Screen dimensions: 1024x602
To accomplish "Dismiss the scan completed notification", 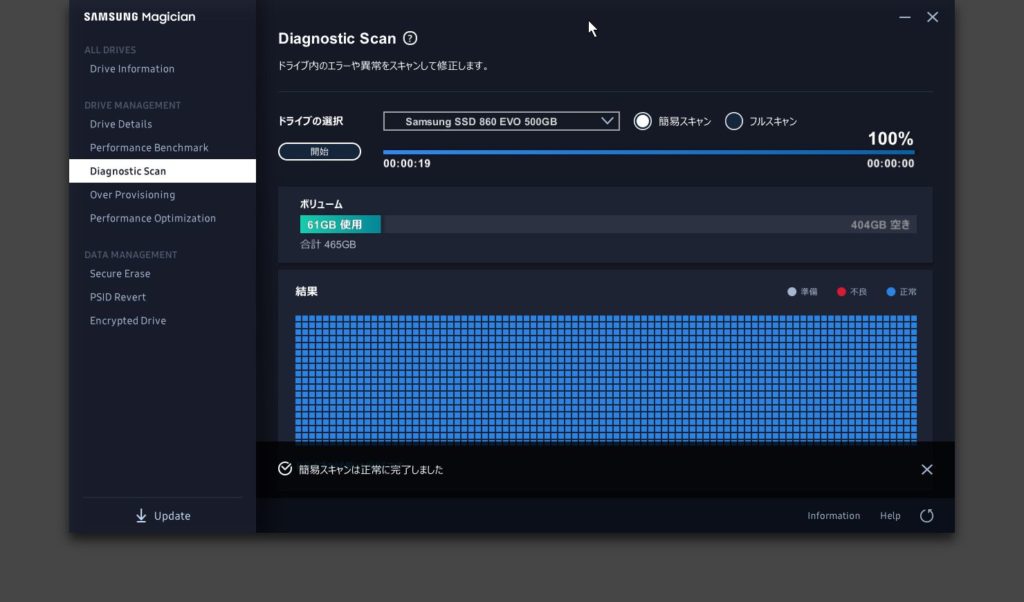I will click(x=927, y=469).
